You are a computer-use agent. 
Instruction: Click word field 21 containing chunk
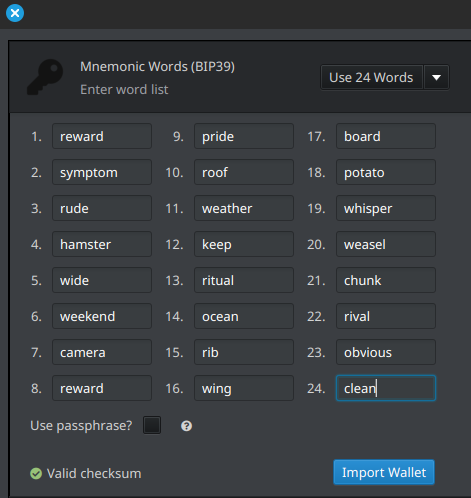click(x=386, y=280)
